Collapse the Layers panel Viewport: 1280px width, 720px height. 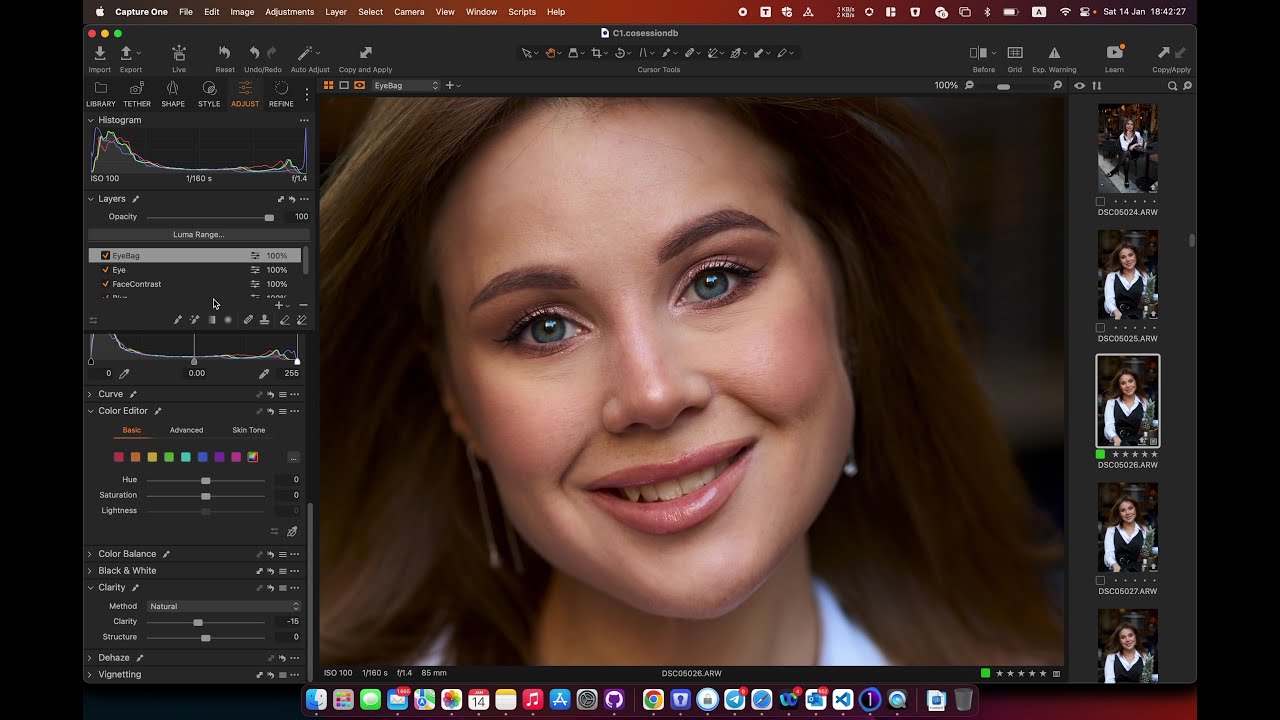click(x=90, y=199)
